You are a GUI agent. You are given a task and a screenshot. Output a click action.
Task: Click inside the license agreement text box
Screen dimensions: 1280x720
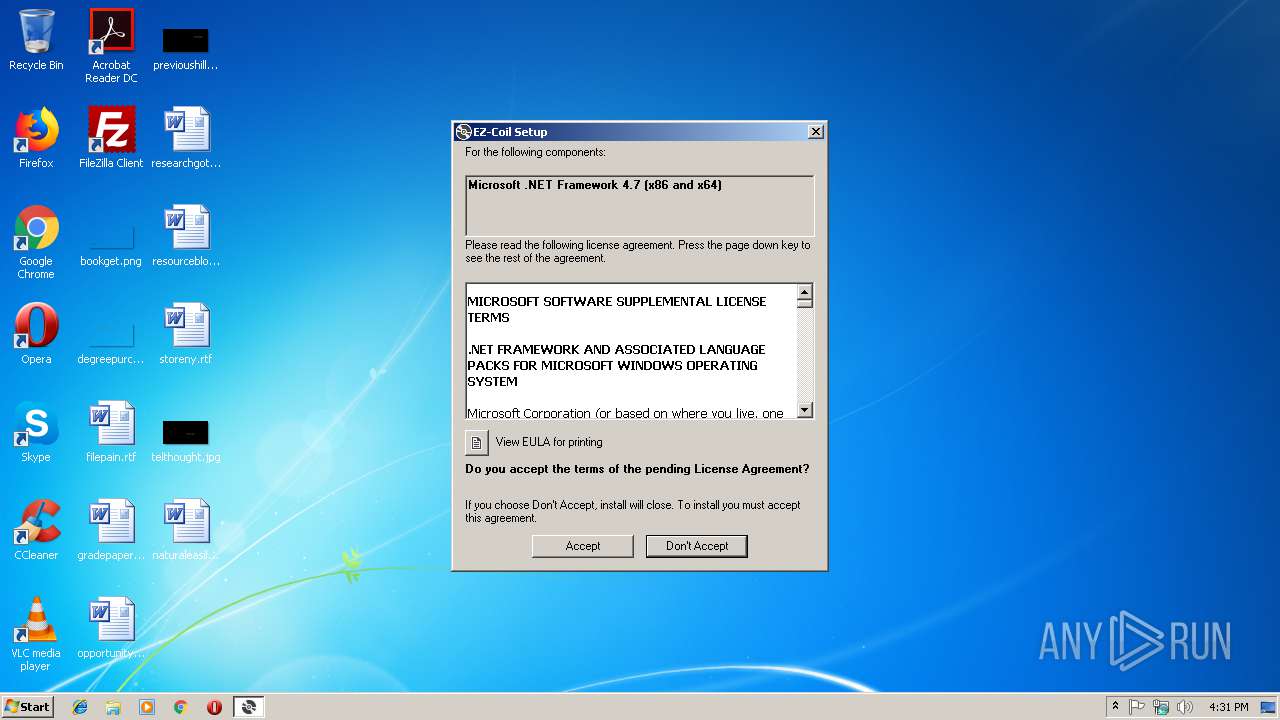point(631,351)
